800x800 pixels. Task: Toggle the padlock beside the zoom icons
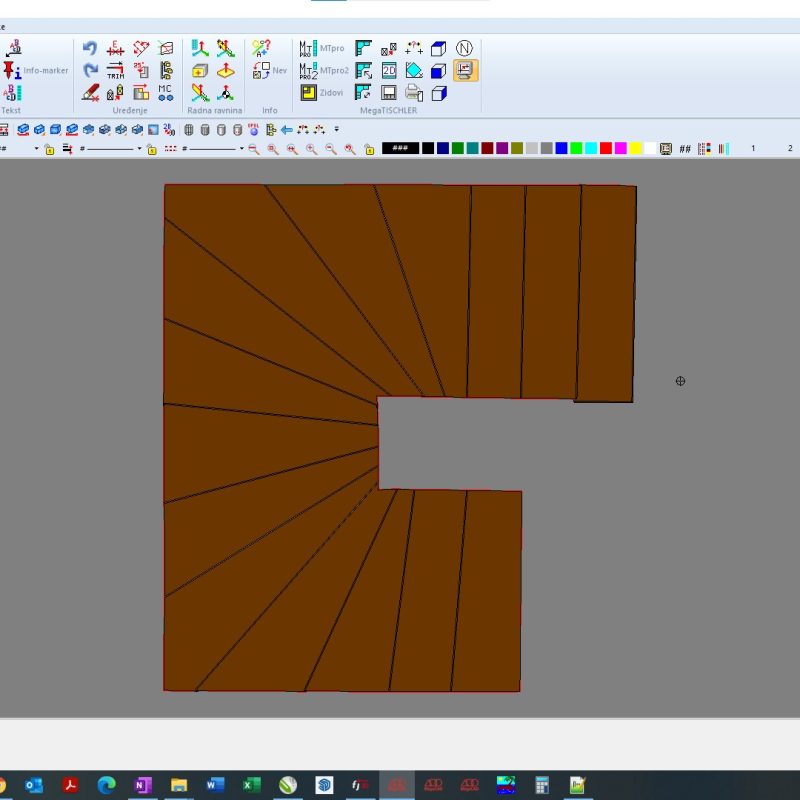point(370,148)
